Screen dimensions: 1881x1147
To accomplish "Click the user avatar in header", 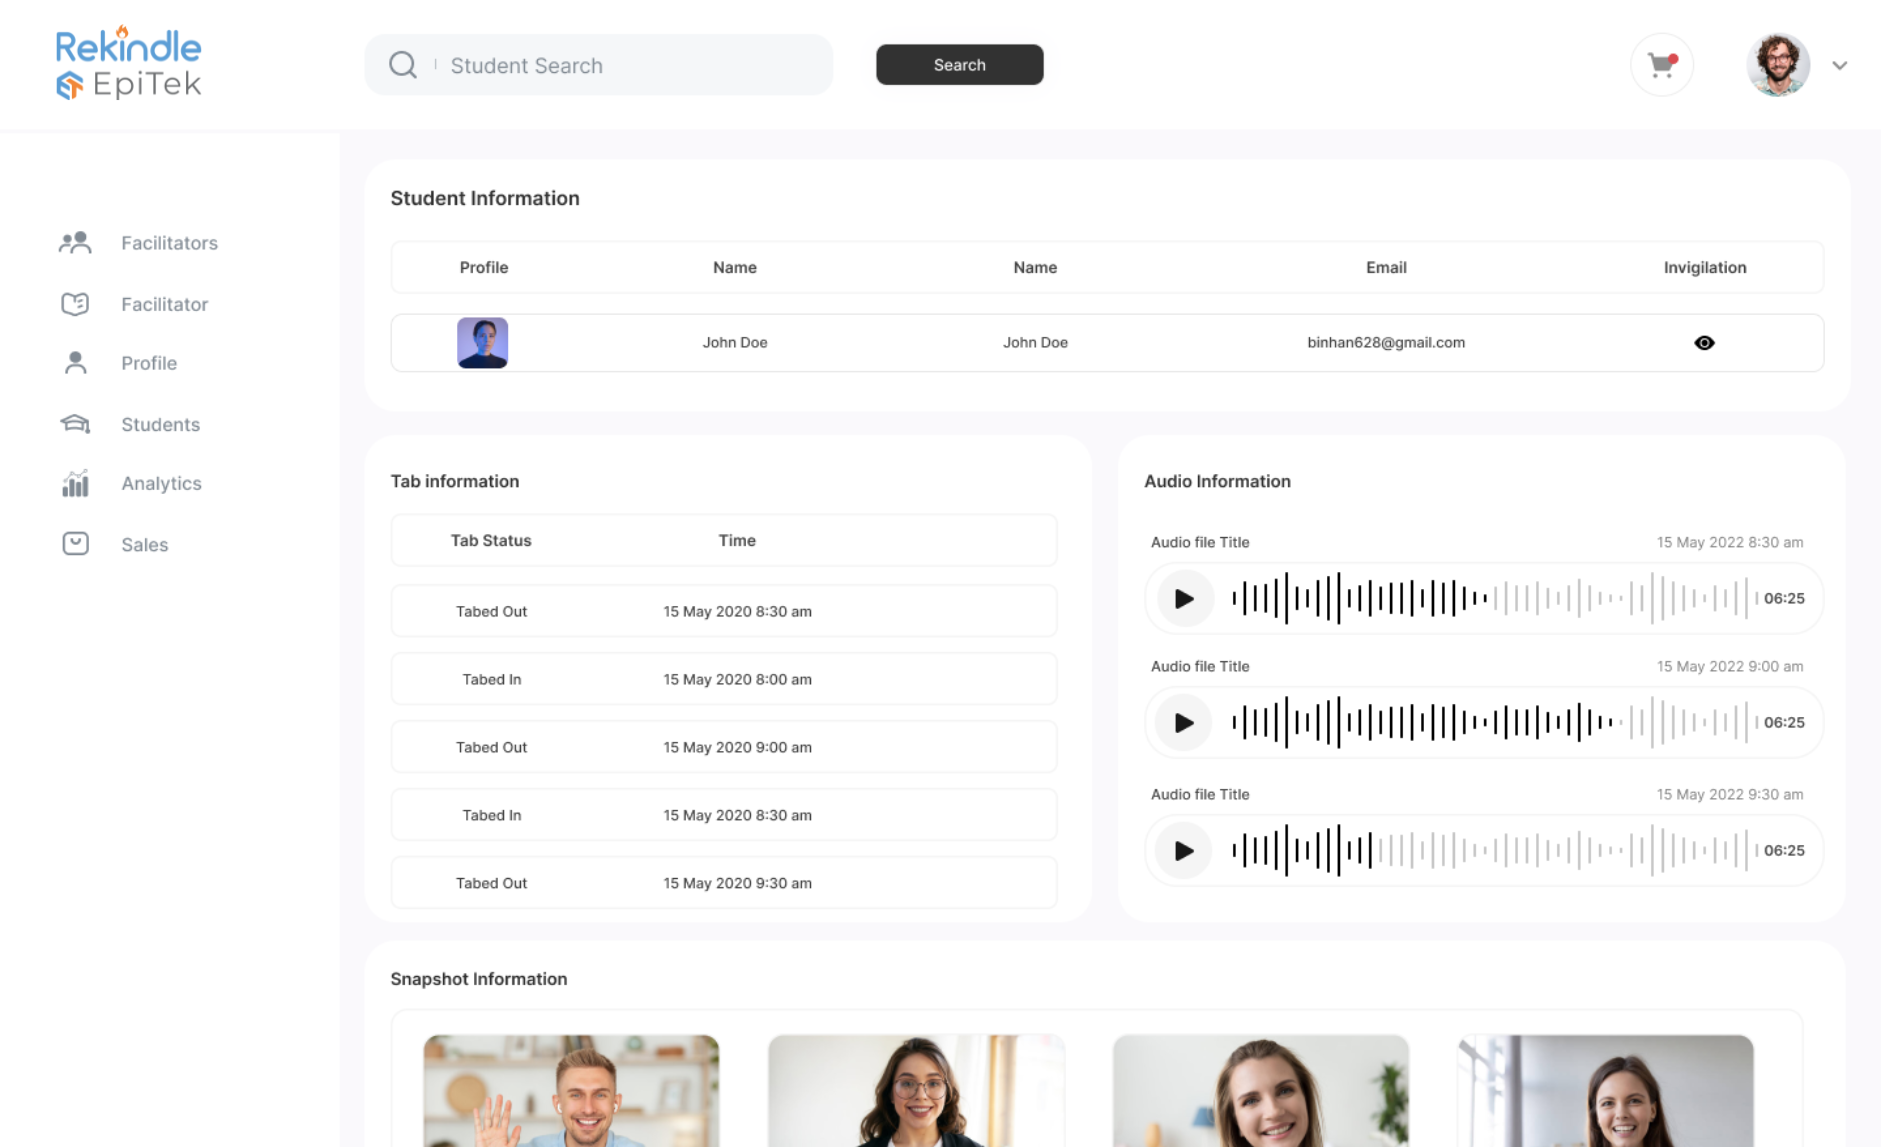I will [x=1778, y=65].
